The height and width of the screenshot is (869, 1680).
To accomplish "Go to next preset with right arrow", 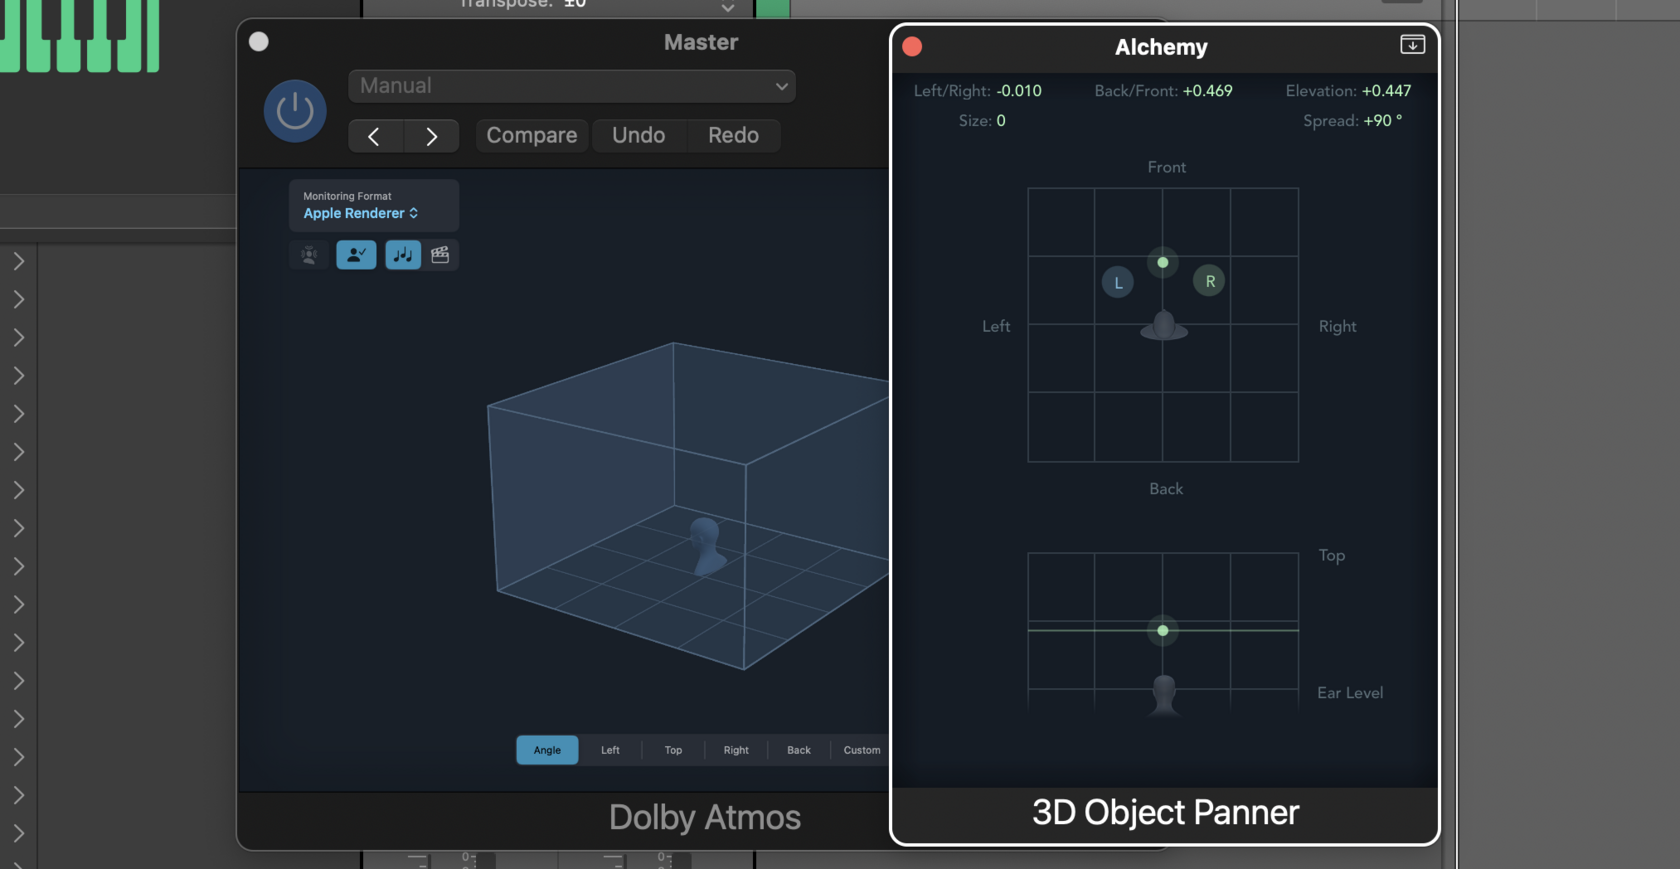I will (x=432, y=136).
